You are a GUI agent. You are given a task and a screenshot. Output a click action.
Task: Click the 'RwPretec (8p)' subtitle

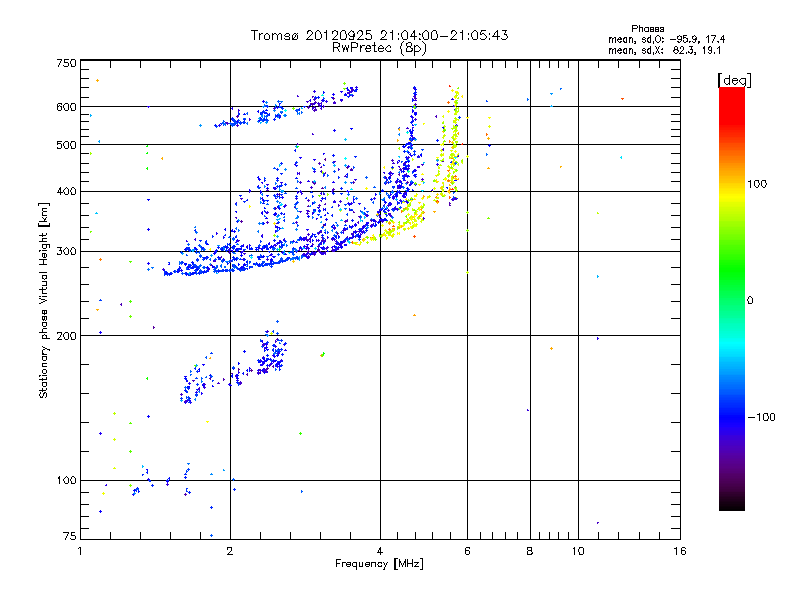click(379, 48)
